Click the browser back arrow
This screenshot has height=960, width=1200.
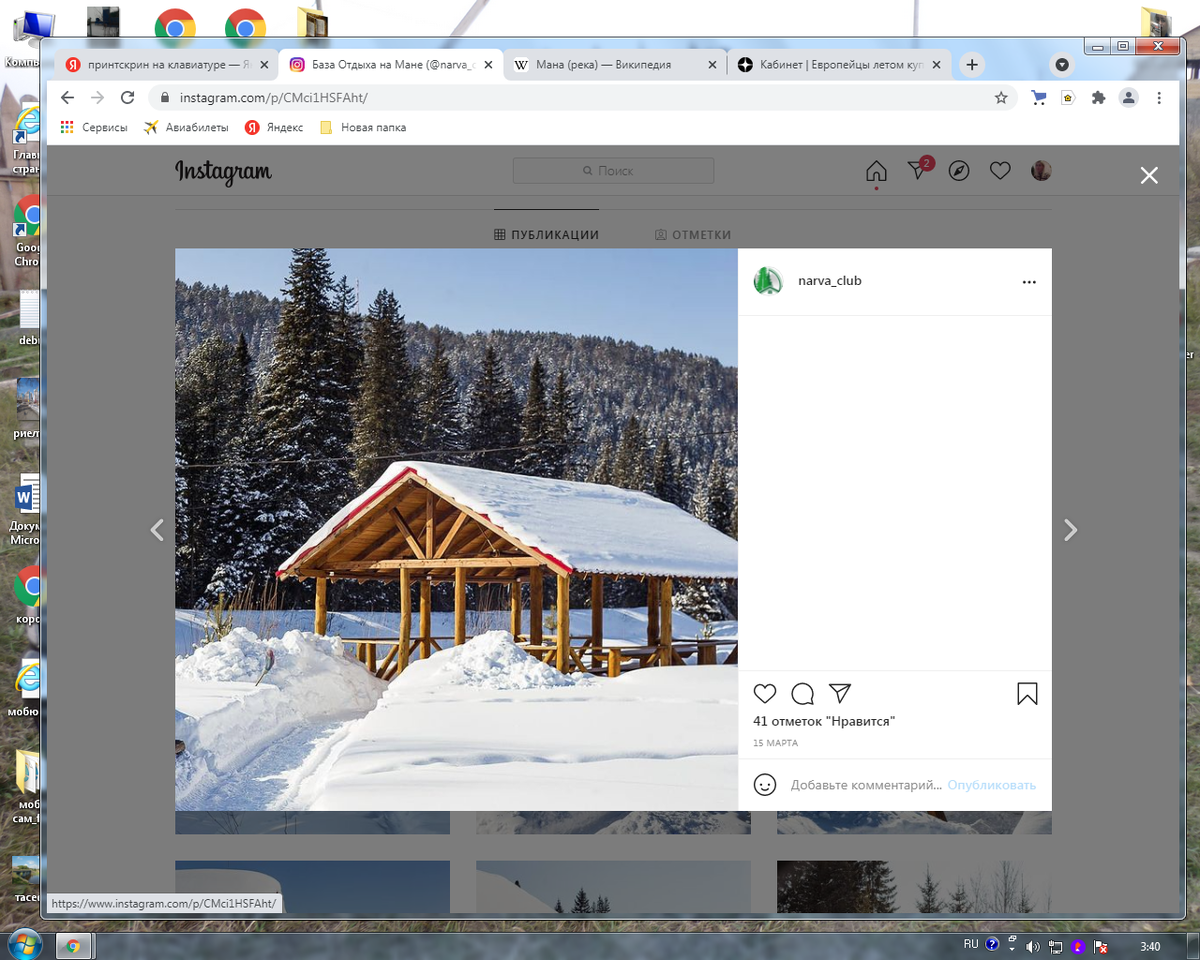[67, 97]
